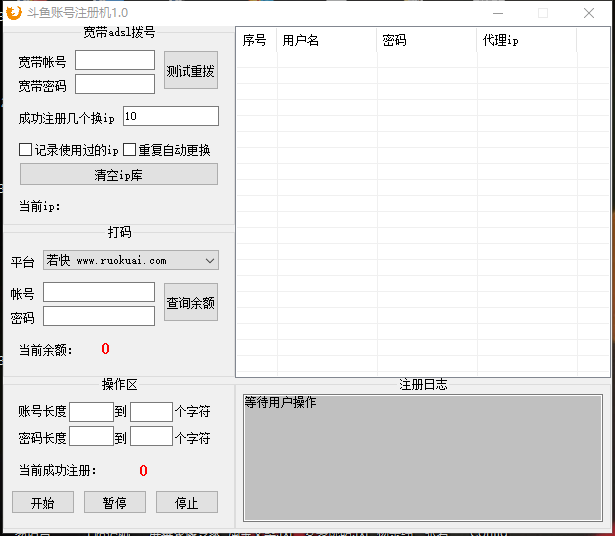Click the 测试重拨 button
This screenshot has width=615, height=536.
point(190,71)
